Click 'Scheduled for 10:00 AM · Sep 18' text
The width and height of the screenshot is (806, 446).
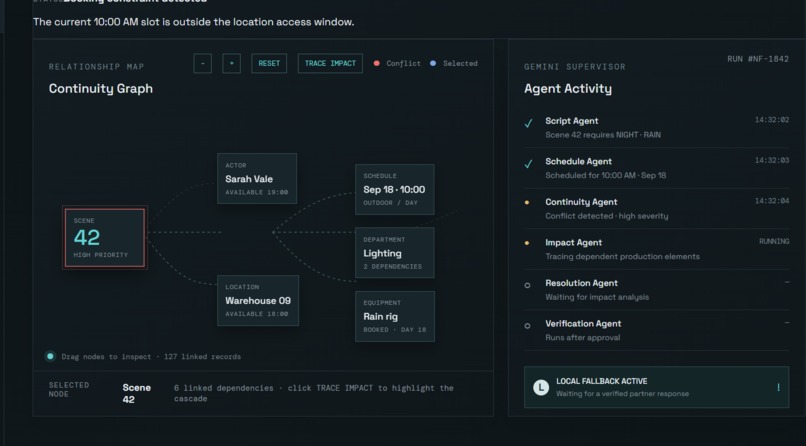tap(606, 176)
